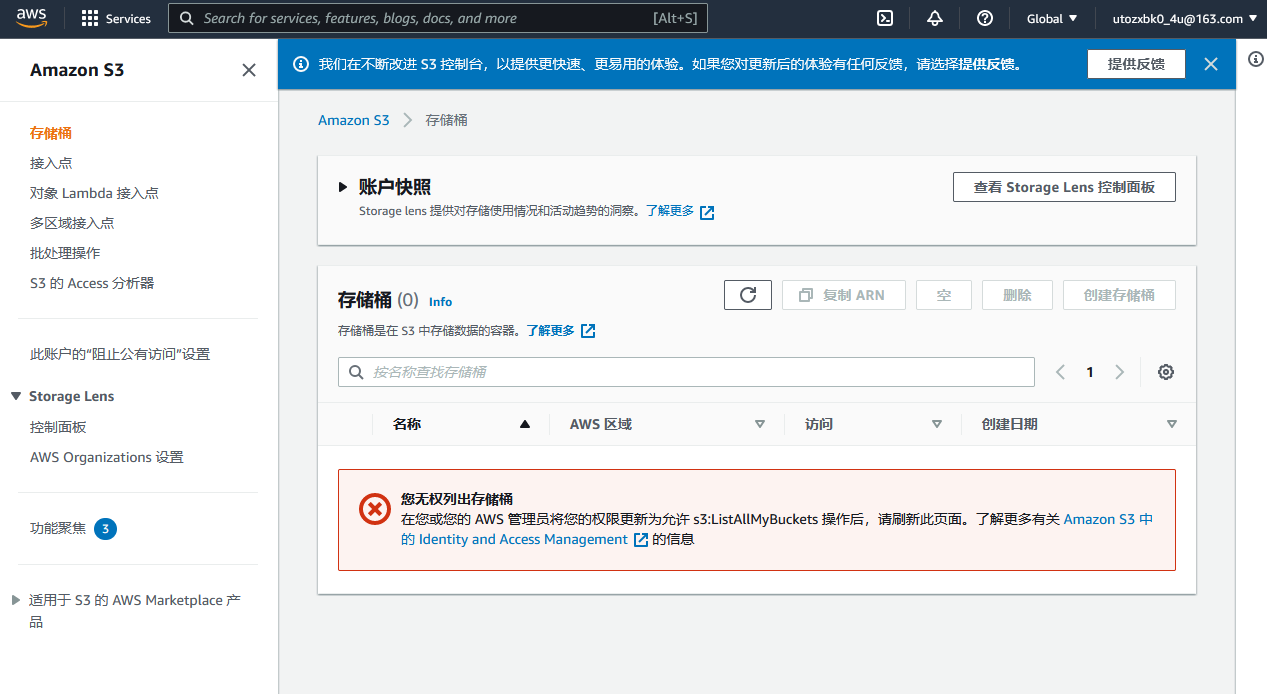Open the notifications bell

click(935, 18)
